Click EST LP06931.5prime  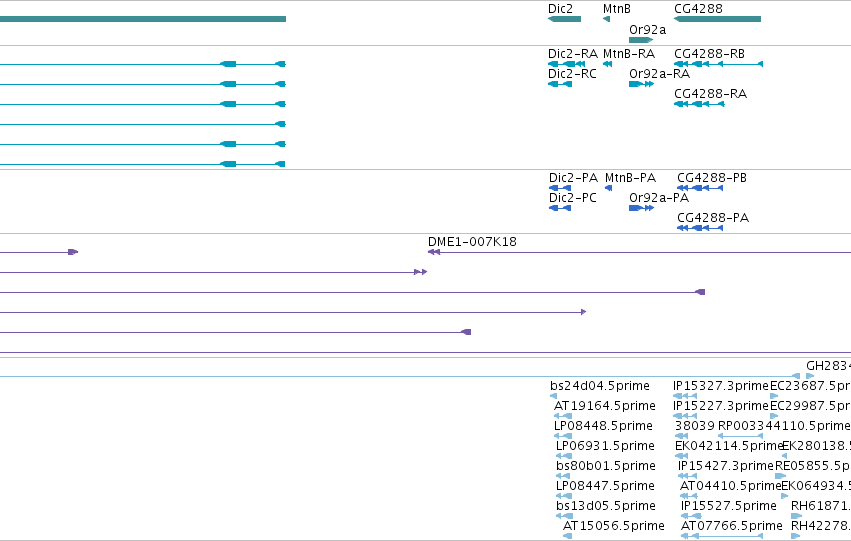(605, 446)
